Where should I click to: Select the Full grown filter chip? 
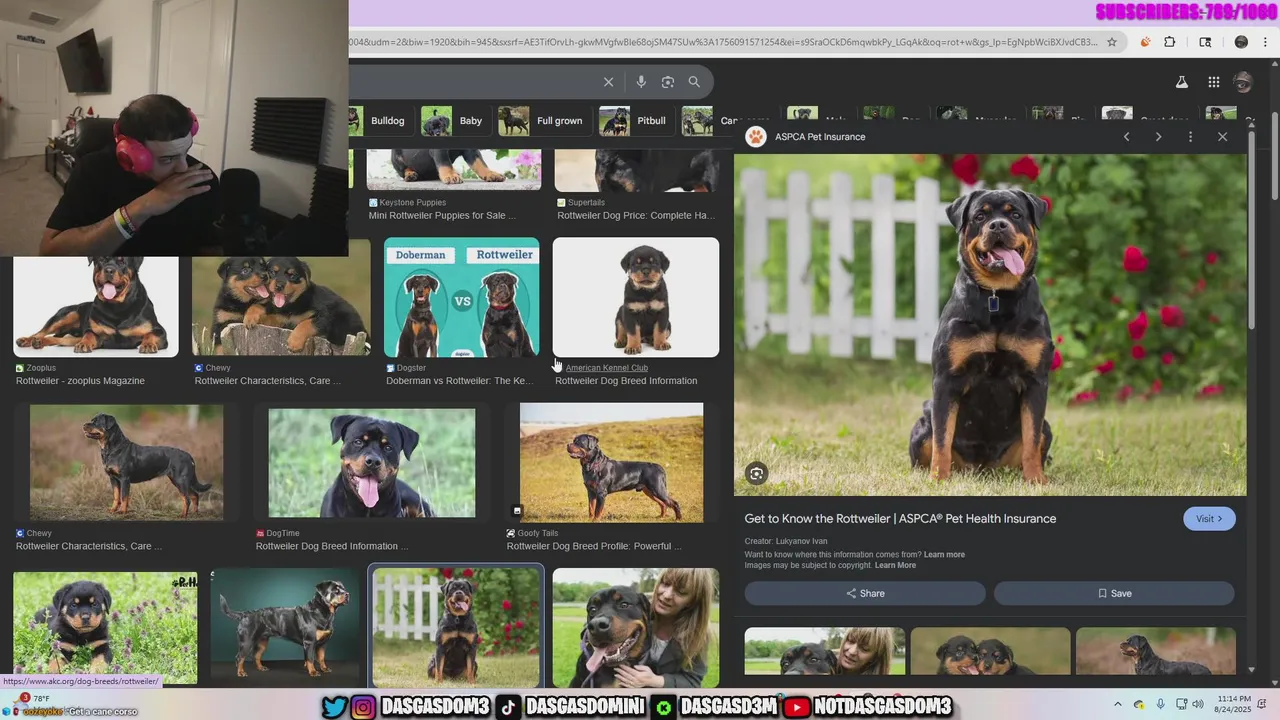point(544,121)
